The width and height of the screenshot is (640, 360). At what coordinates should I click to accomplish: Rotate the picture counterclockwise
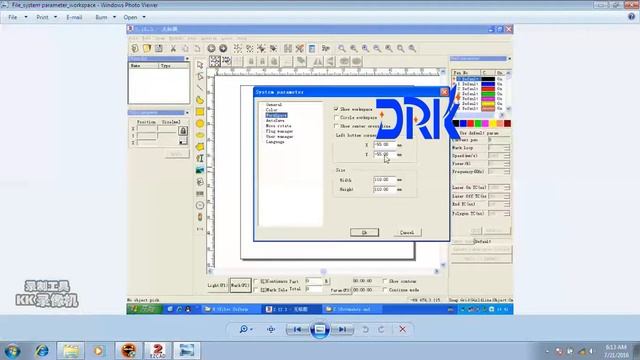click(365, 329)
